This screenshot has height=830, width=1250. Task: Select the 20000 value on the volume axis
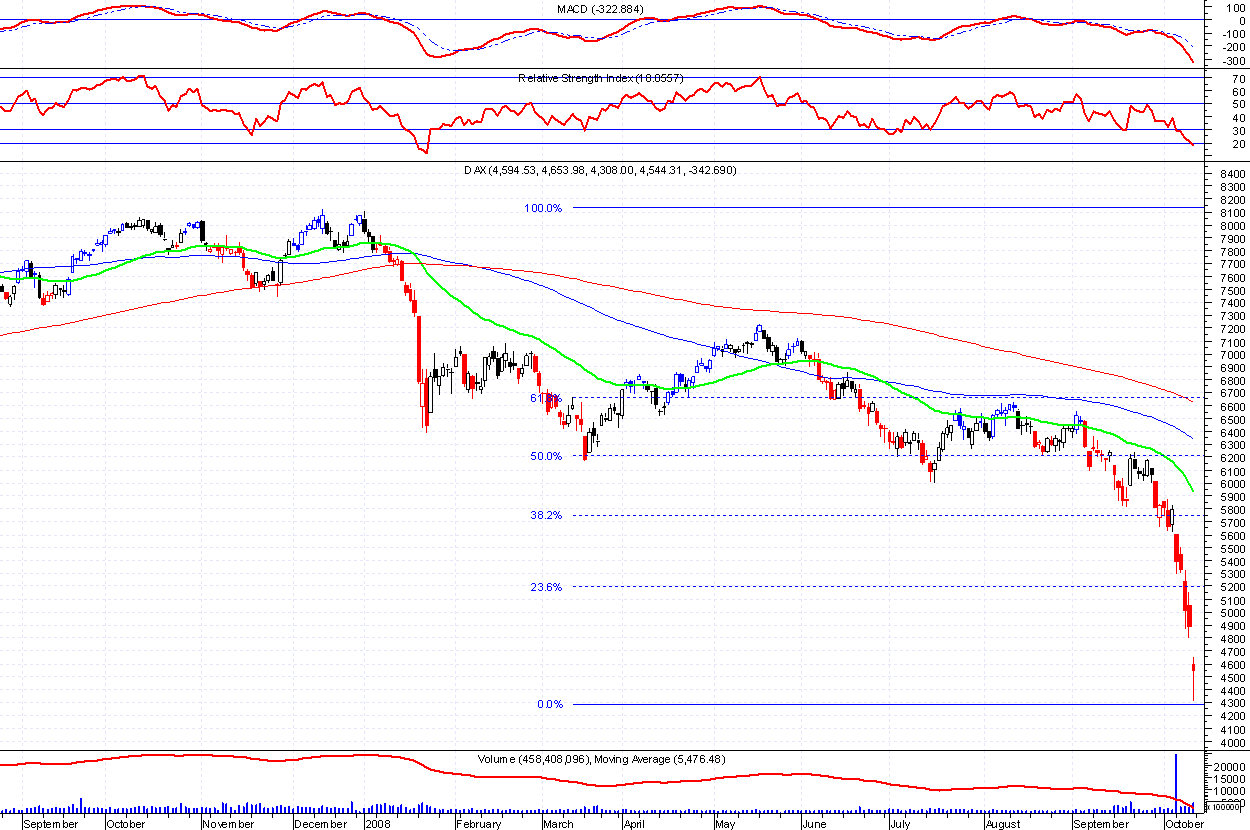pos(1229,766)
